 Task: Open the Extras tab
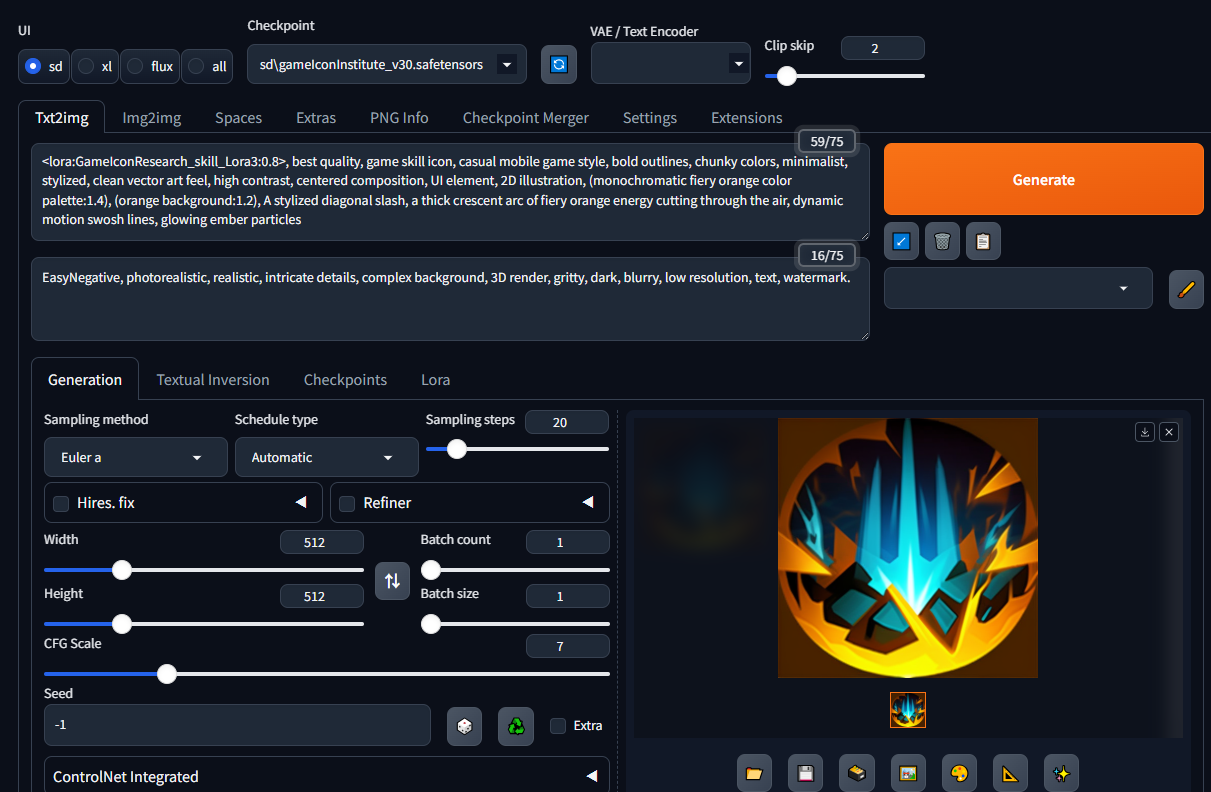316,117
